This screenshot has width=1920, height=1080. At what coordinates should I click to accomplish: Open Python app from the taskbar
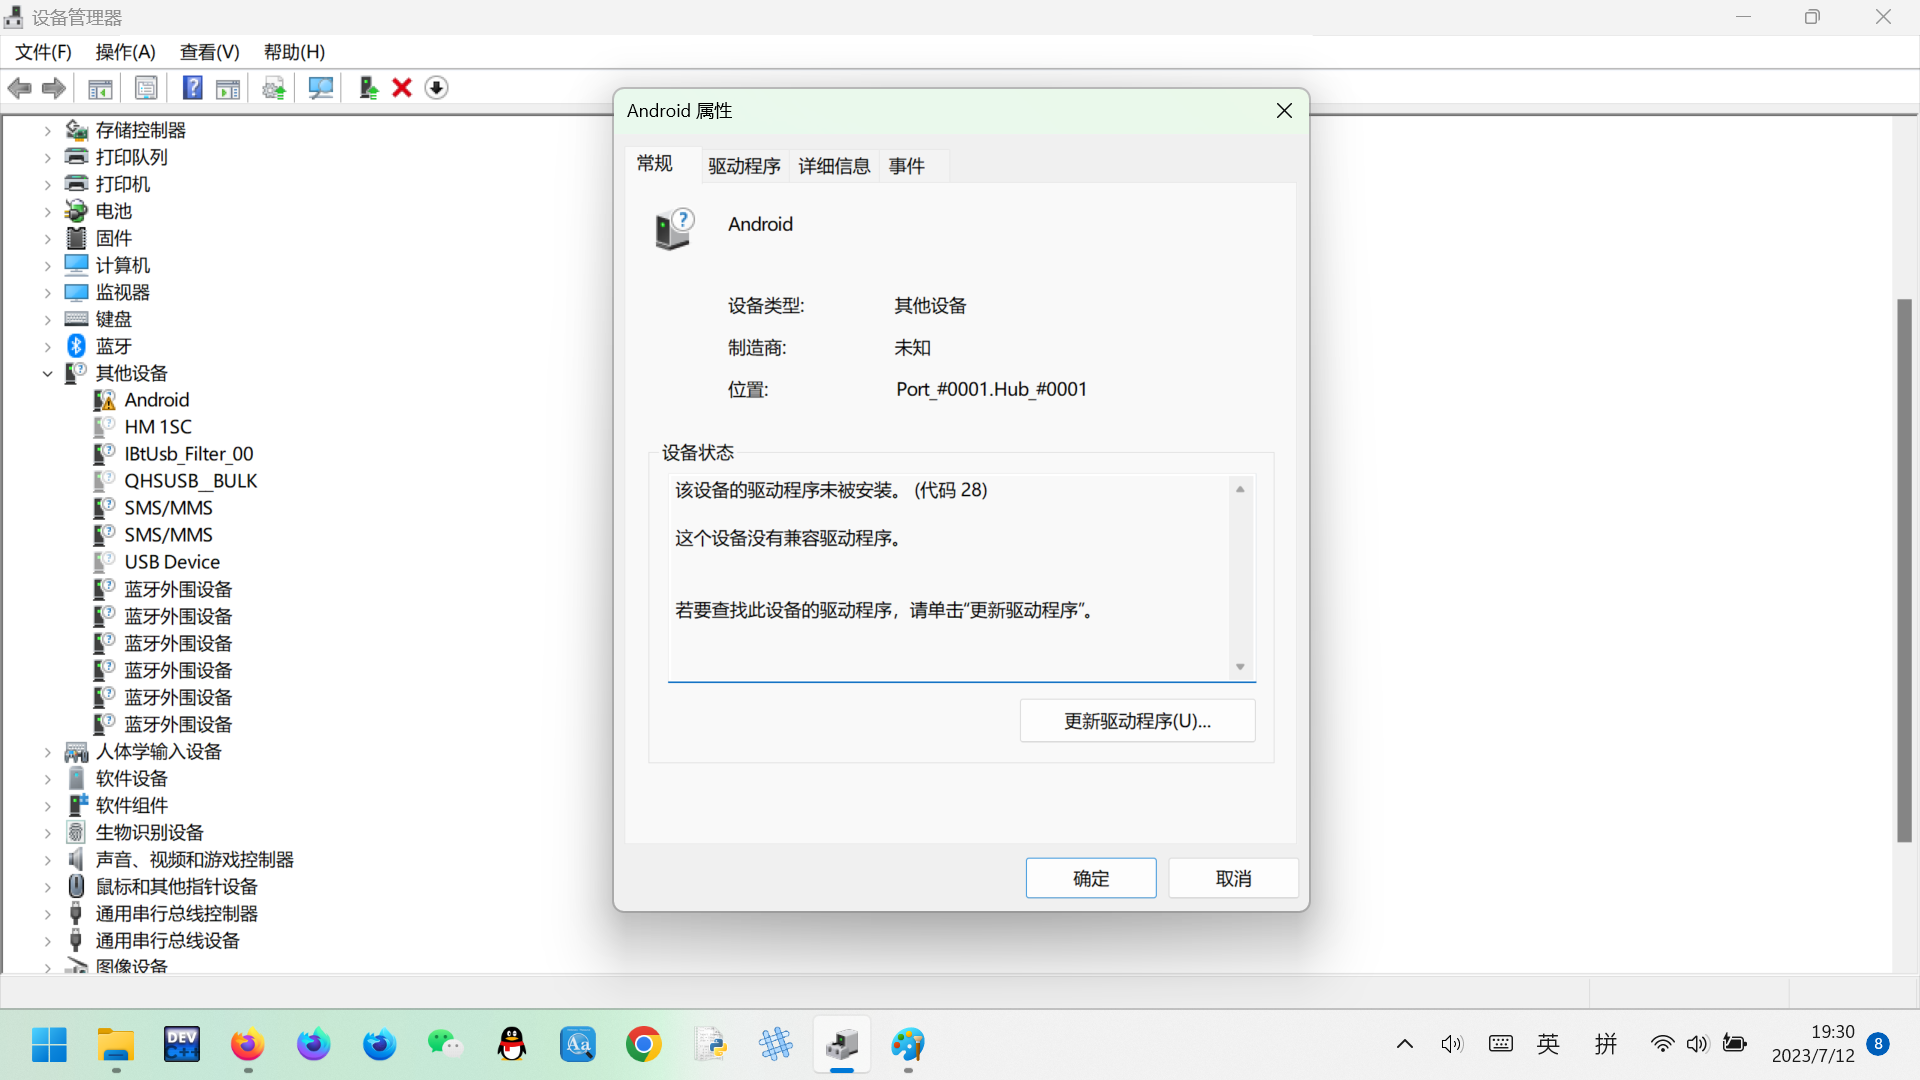pyautogui.click(x=710, y=1045)
